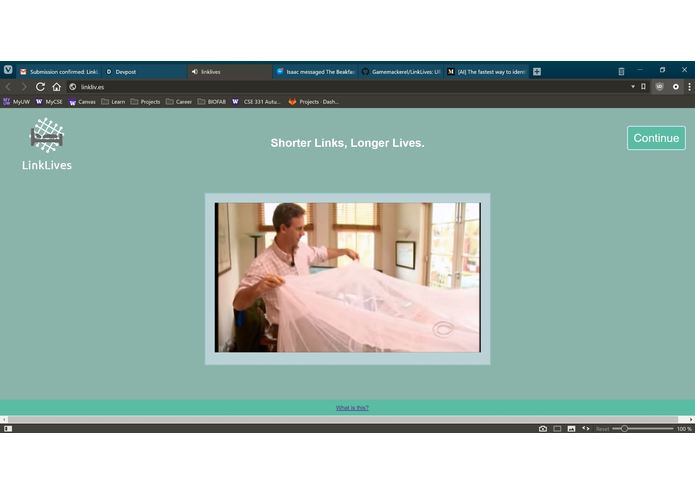Open Canvas bookmark
The width and height of the screenshot is (695, 494).
[x=82, y=102]
